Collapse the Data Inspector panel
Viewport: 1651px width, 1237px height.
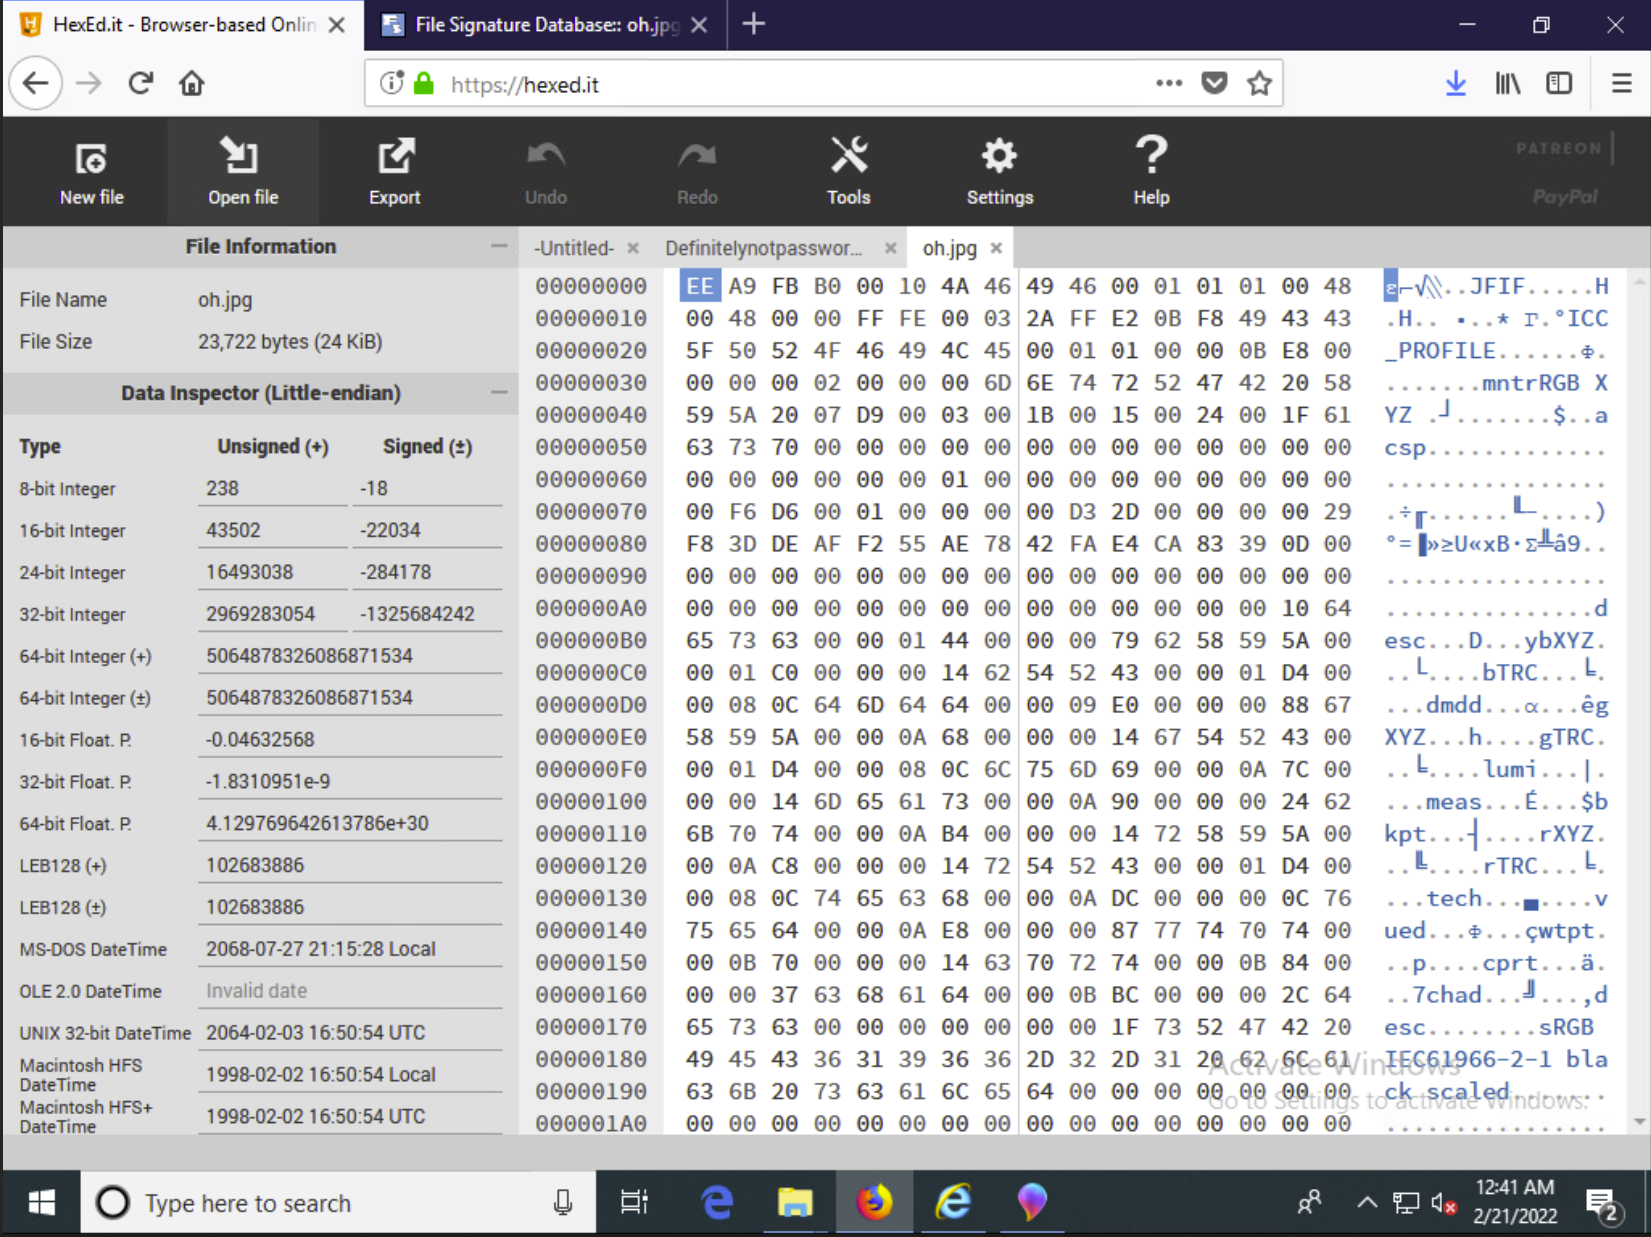point(498,392)
